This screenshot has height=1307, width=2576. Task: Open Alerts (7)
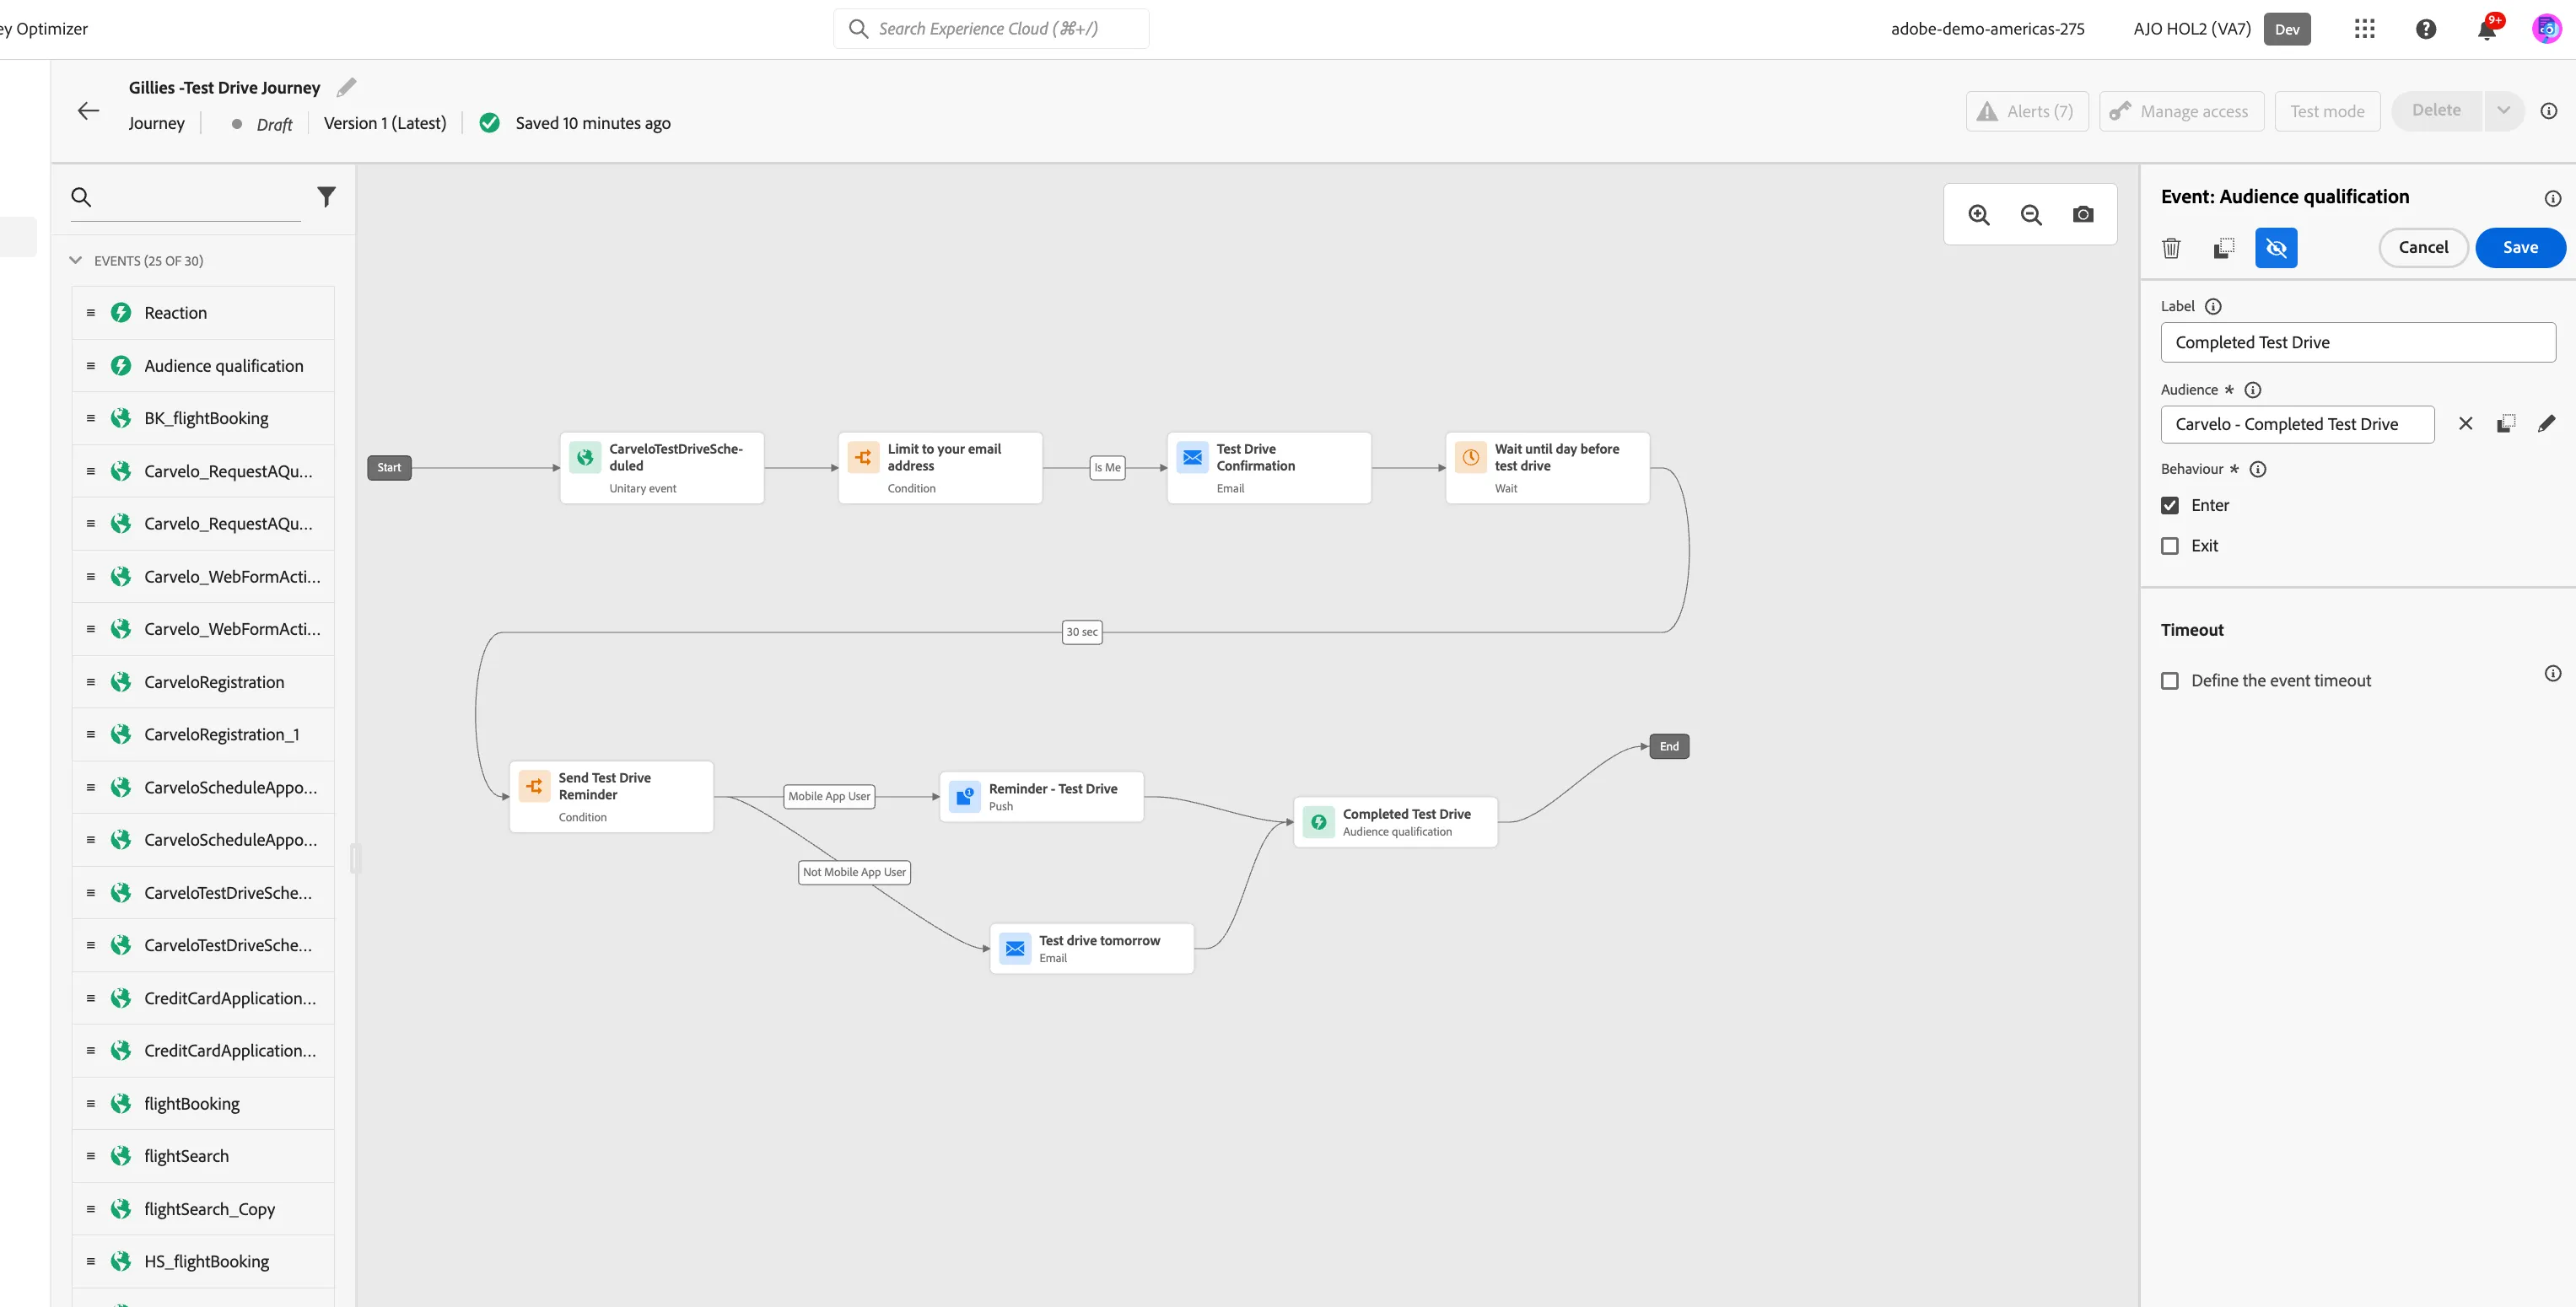point(2026,111)
